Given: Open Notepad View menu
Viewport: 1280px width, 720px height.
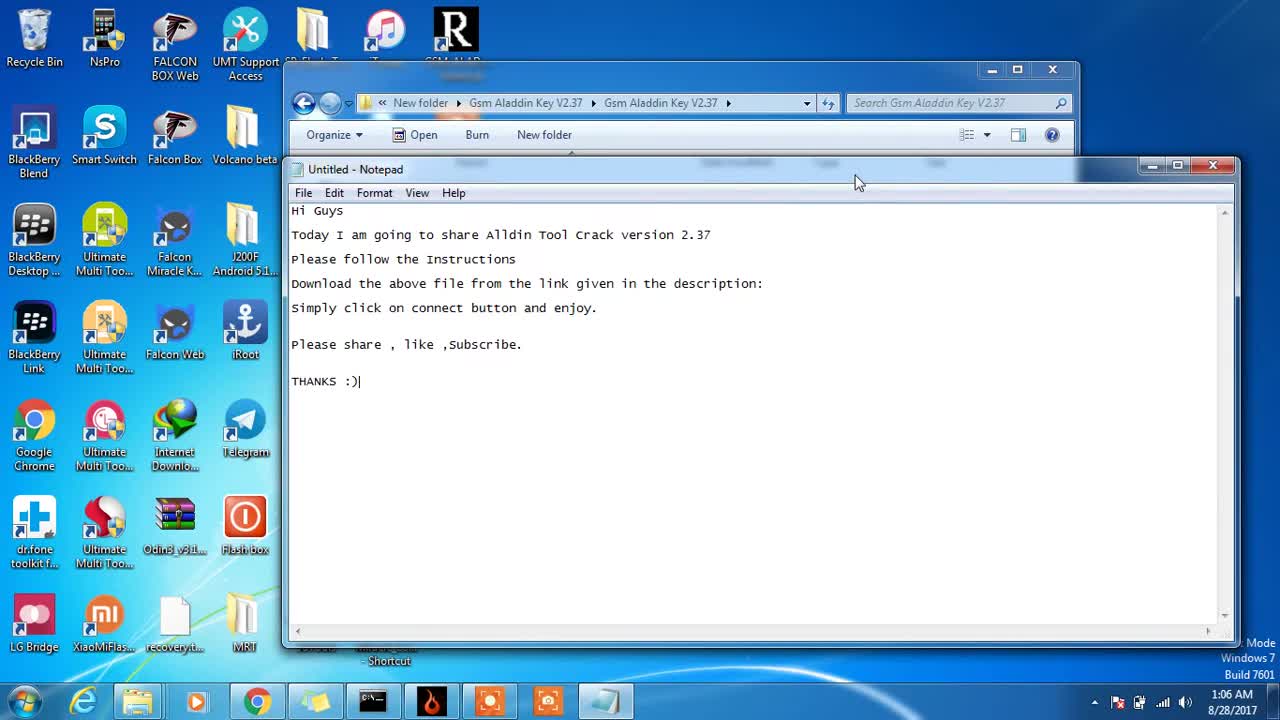Looking at the screenshot, I should point(417,193).
